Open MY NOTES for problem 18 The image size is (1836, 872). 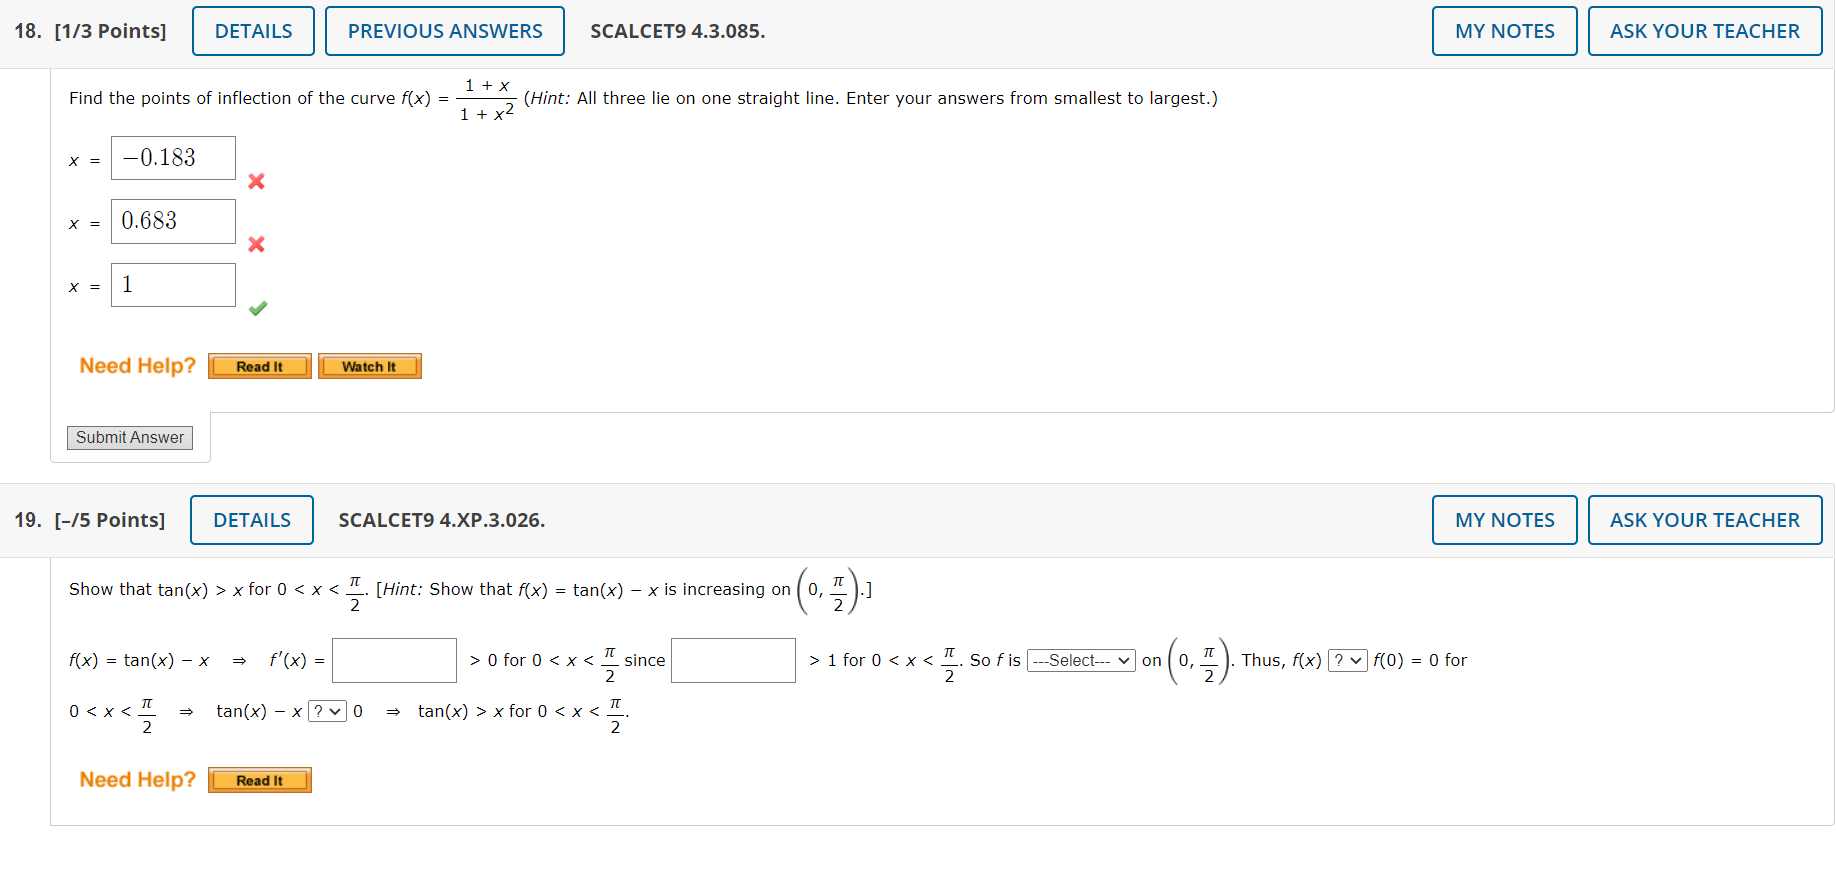coord(1504,30)
